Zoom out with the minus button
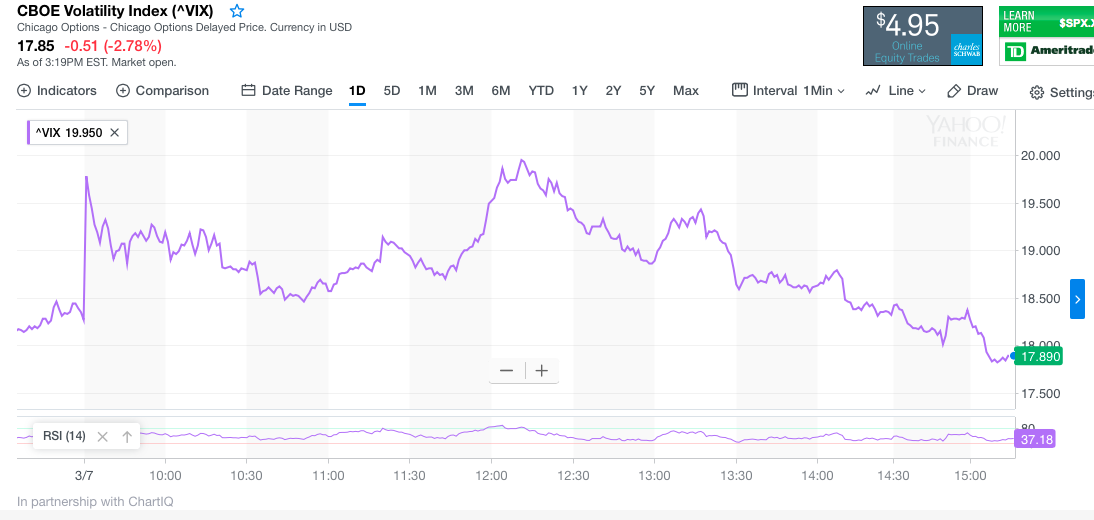Screen dimensions: 1094x520 pos(506,371)
